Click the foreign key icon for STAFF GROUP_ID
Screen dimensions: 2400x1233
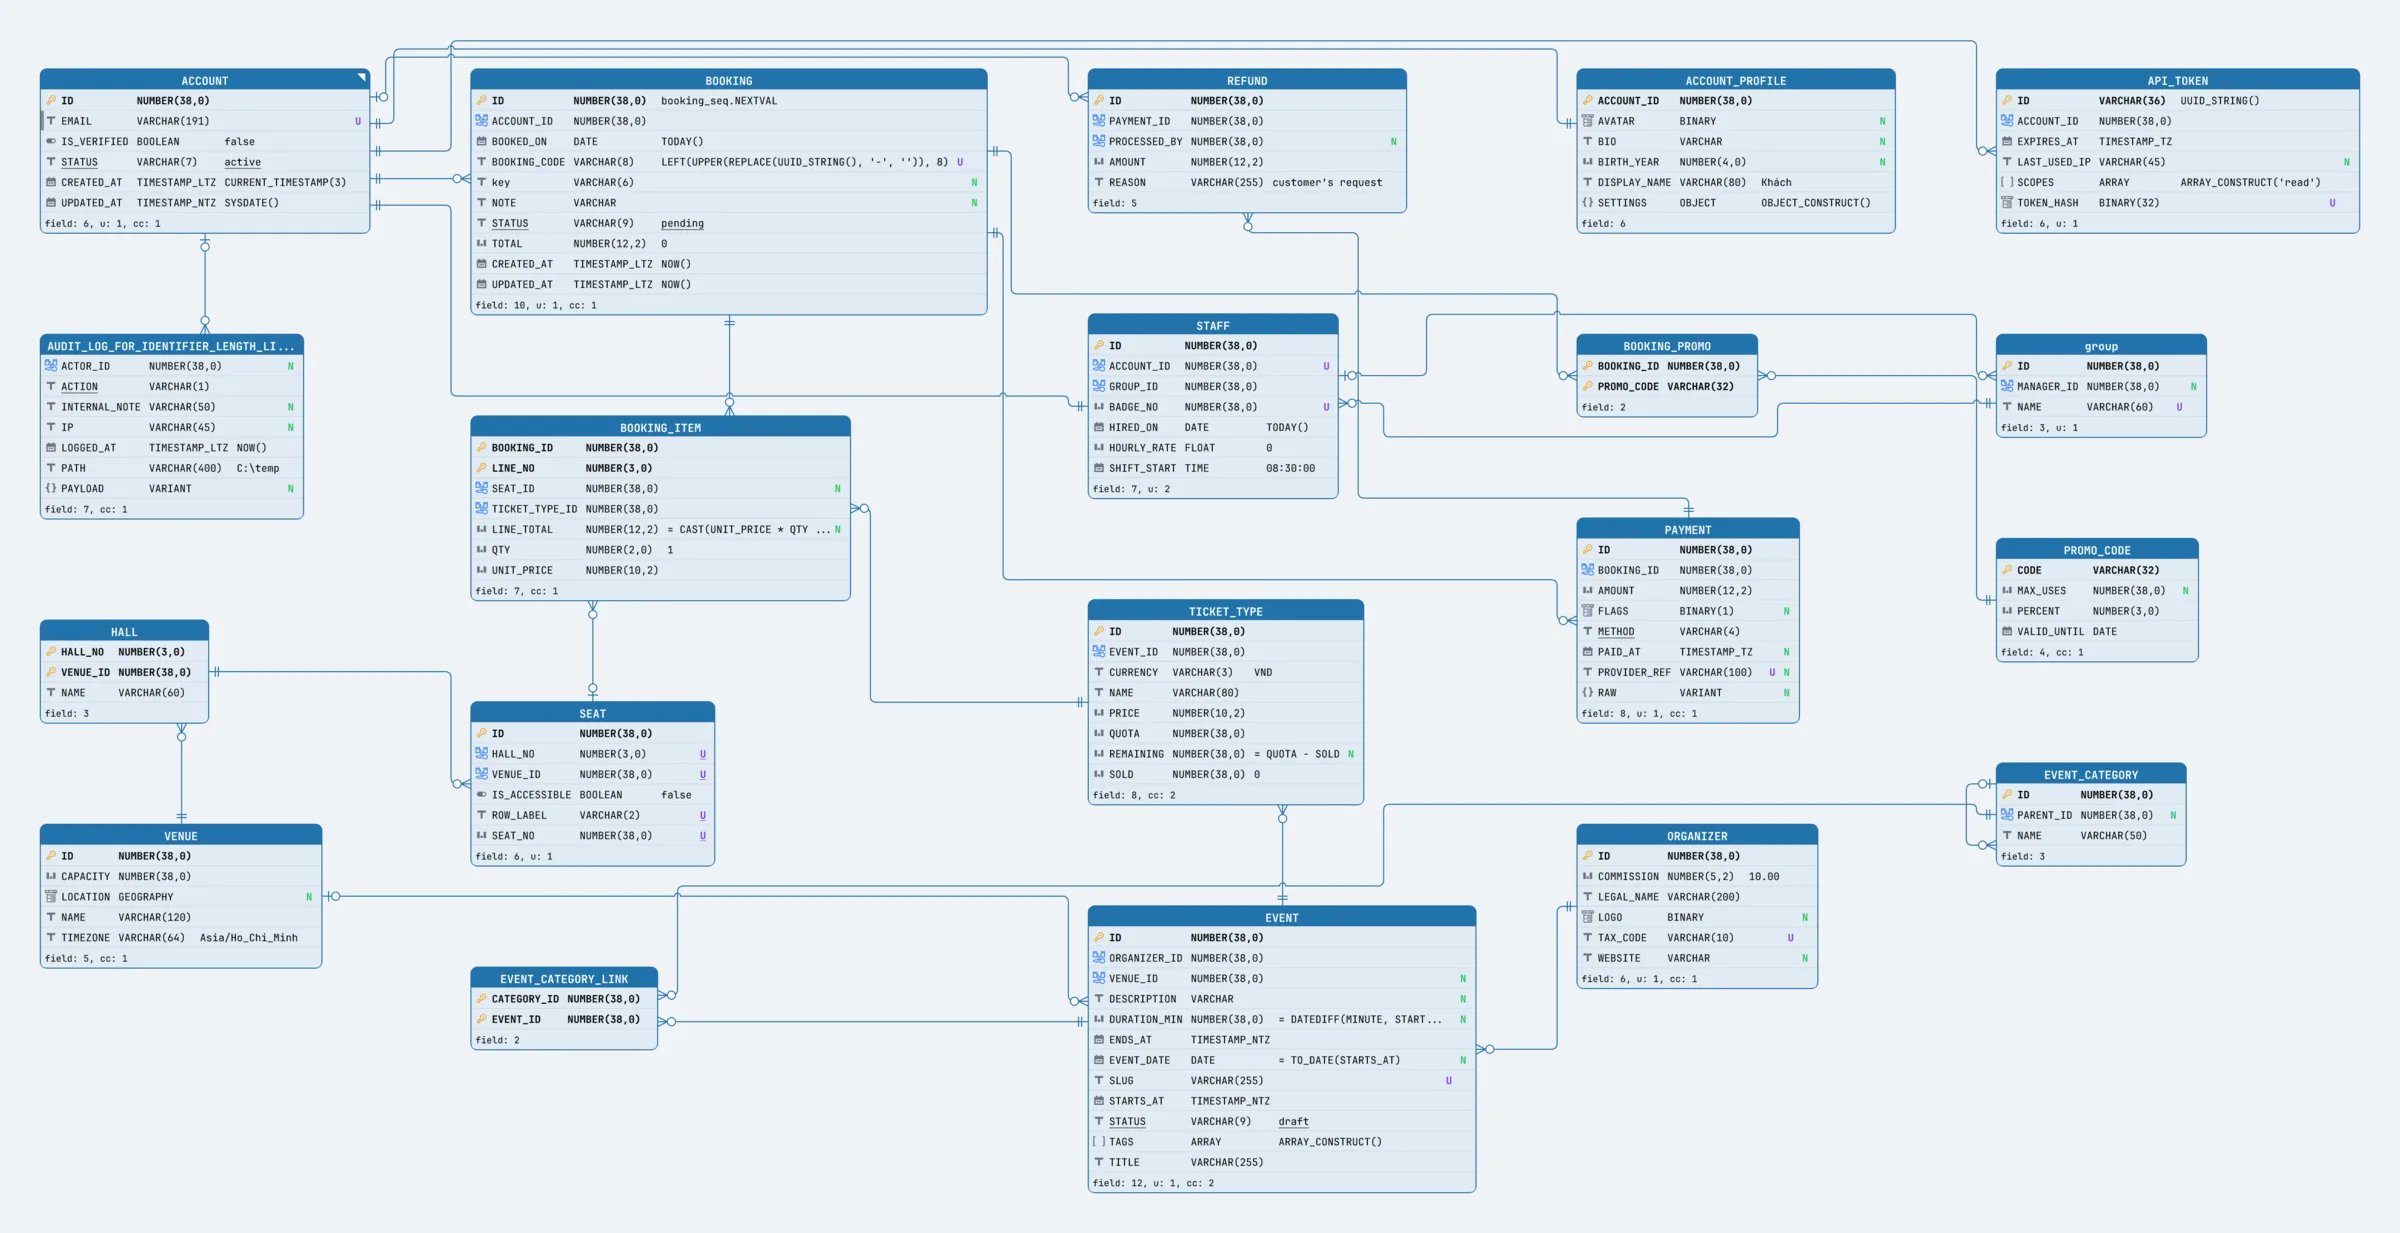click(1099, 387)
